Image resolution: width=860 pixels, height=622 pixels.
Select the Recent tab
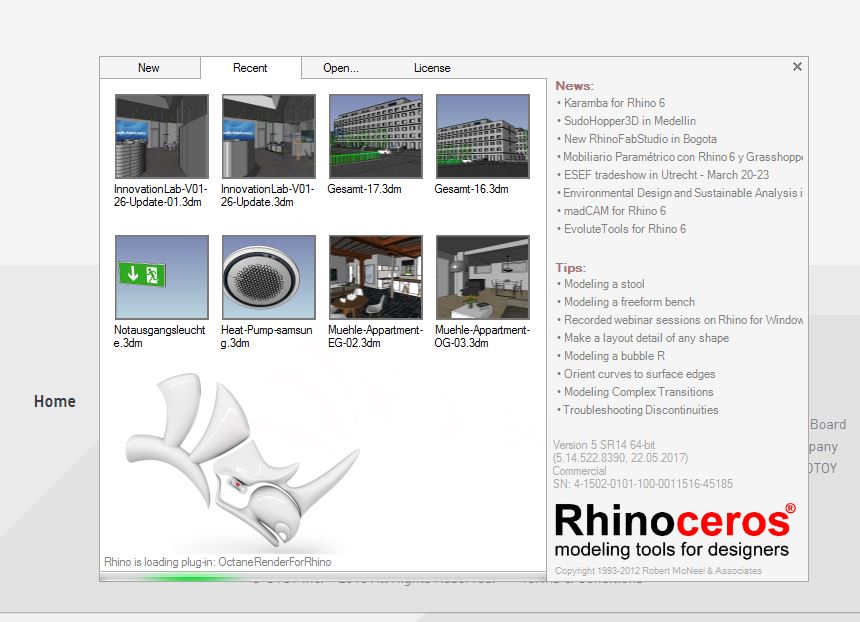[x=250, y=68]
